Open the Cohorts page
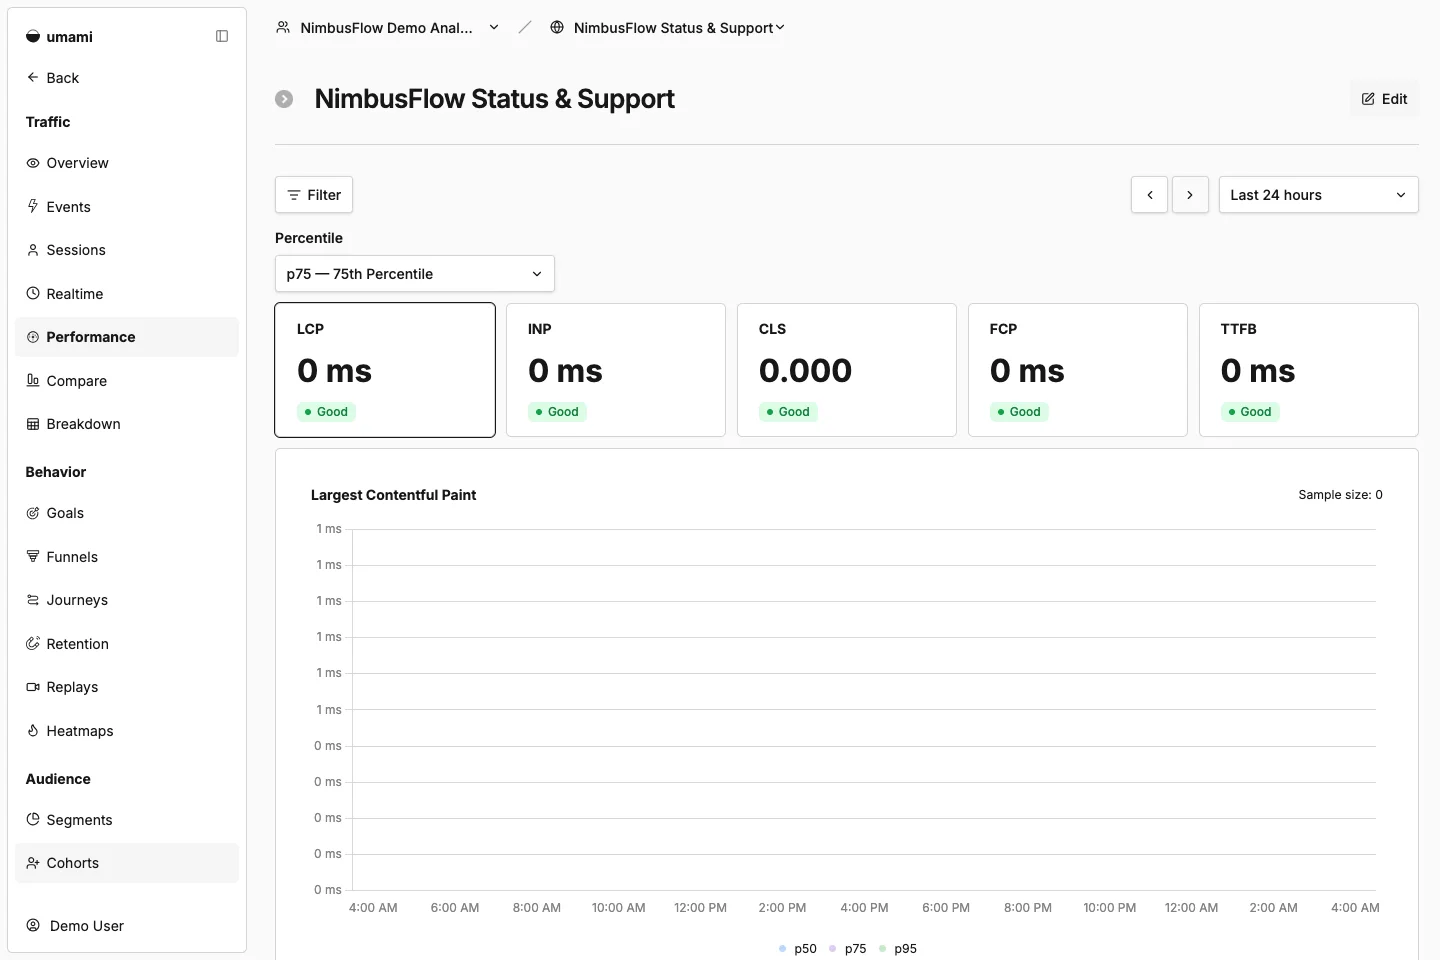The image size is (1440, 960). click(127, 863)
